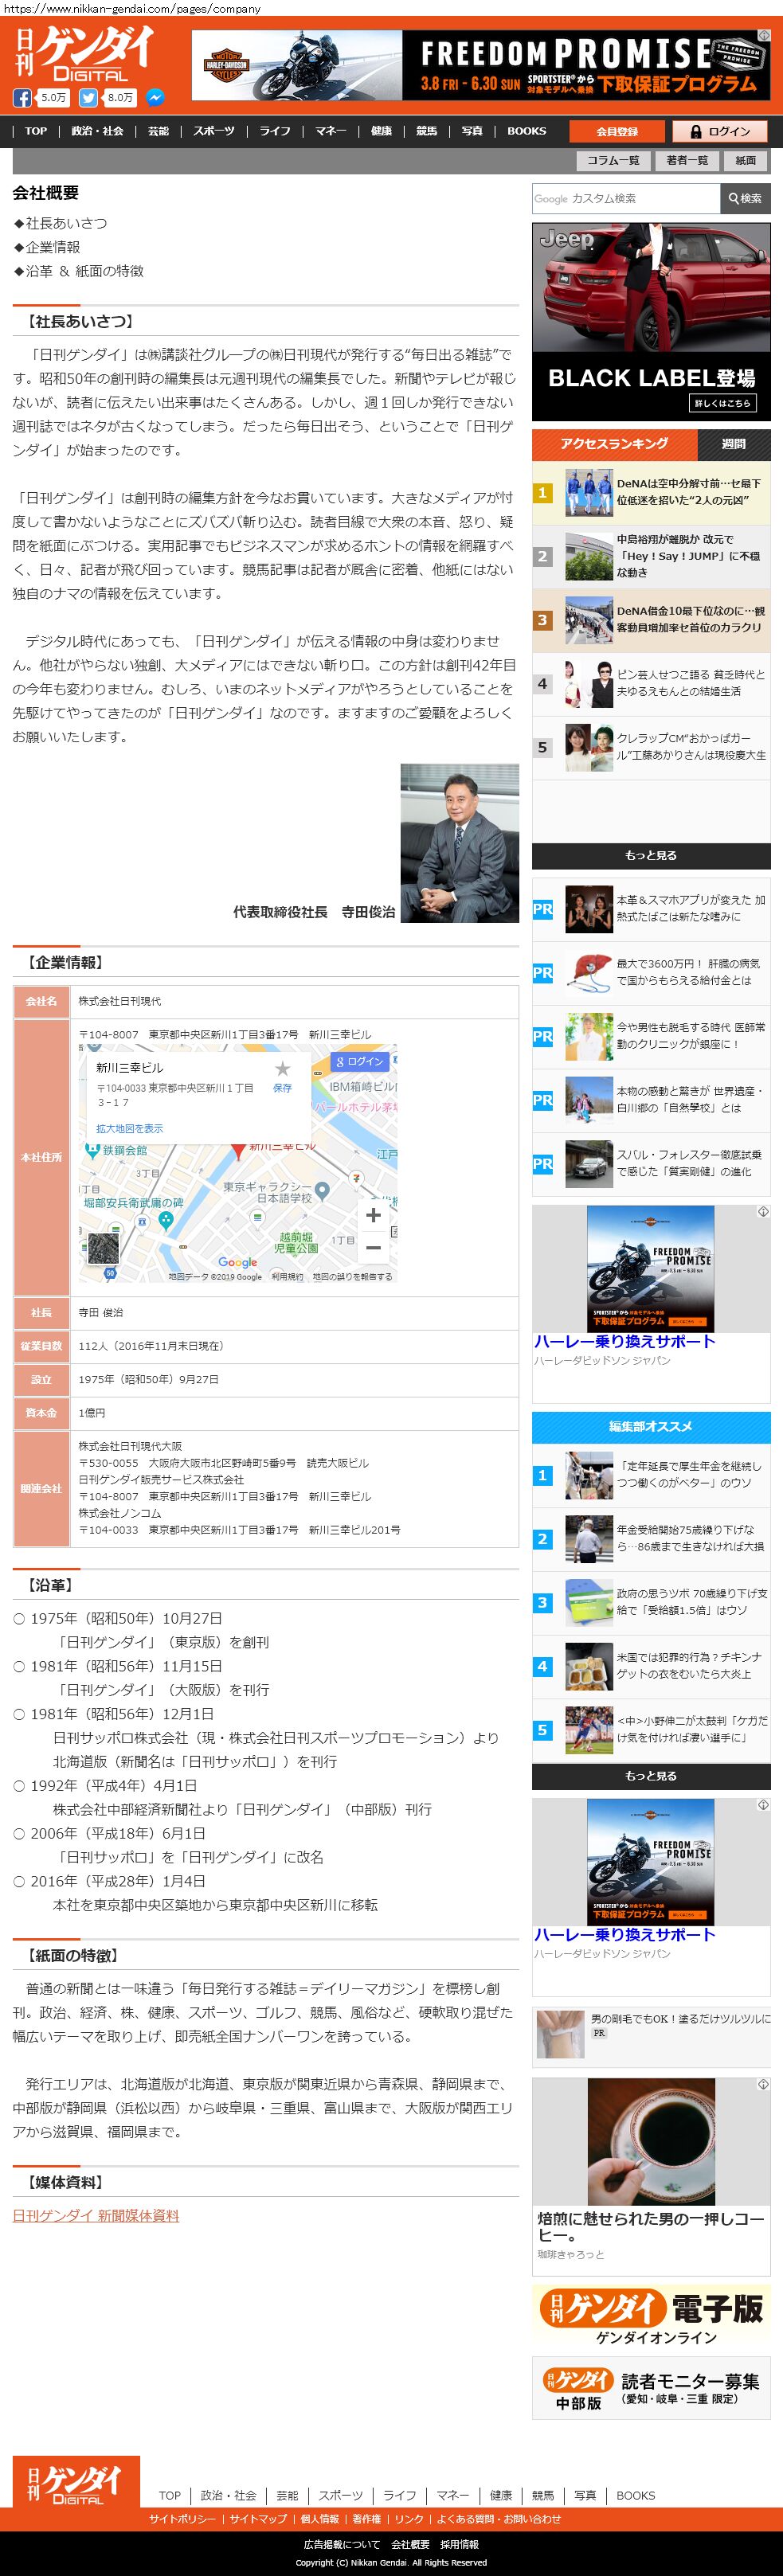Click the Facebook icon in the header
This screenshot has width=783, height=2576.
coord(22,98)
